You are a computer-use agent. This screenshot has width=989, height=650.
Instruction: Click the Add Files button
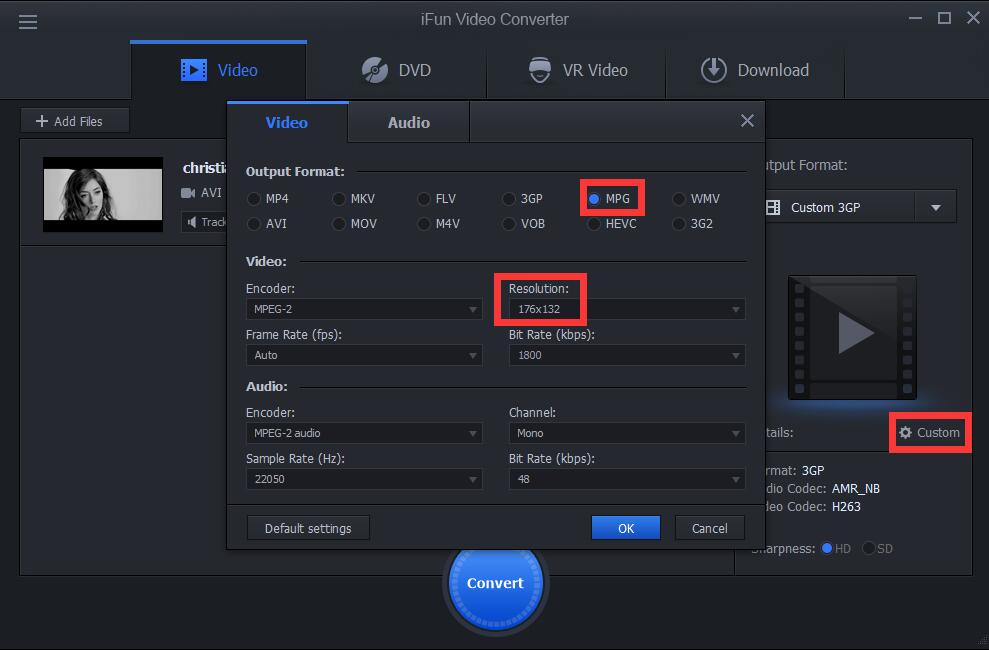point(74,121)
